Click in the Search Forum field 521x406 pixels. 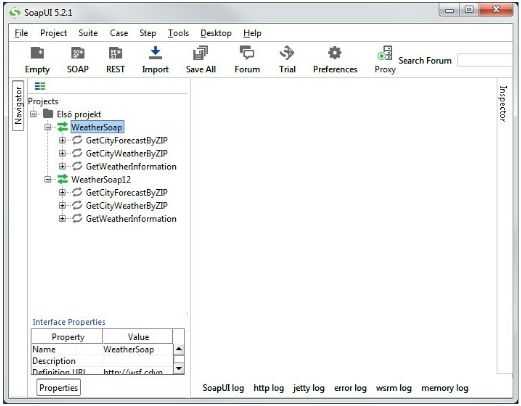point(485,60)
